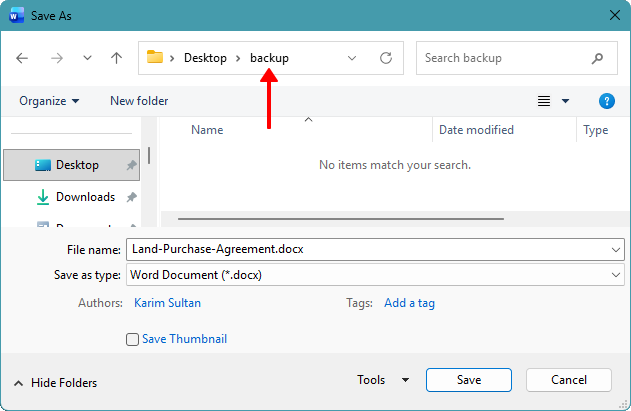Click the Word icon in title bar
Image resolution: width=631 pixels, height=411 pixels.
[x=16, y=16]
